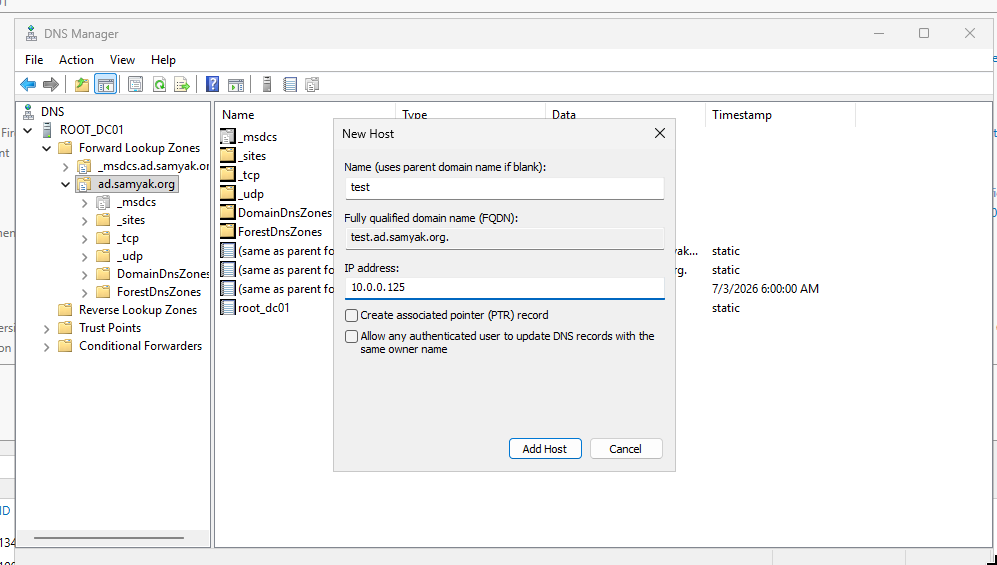
Task: Click the Name input field containing test
Action: [x=504, y=187]
